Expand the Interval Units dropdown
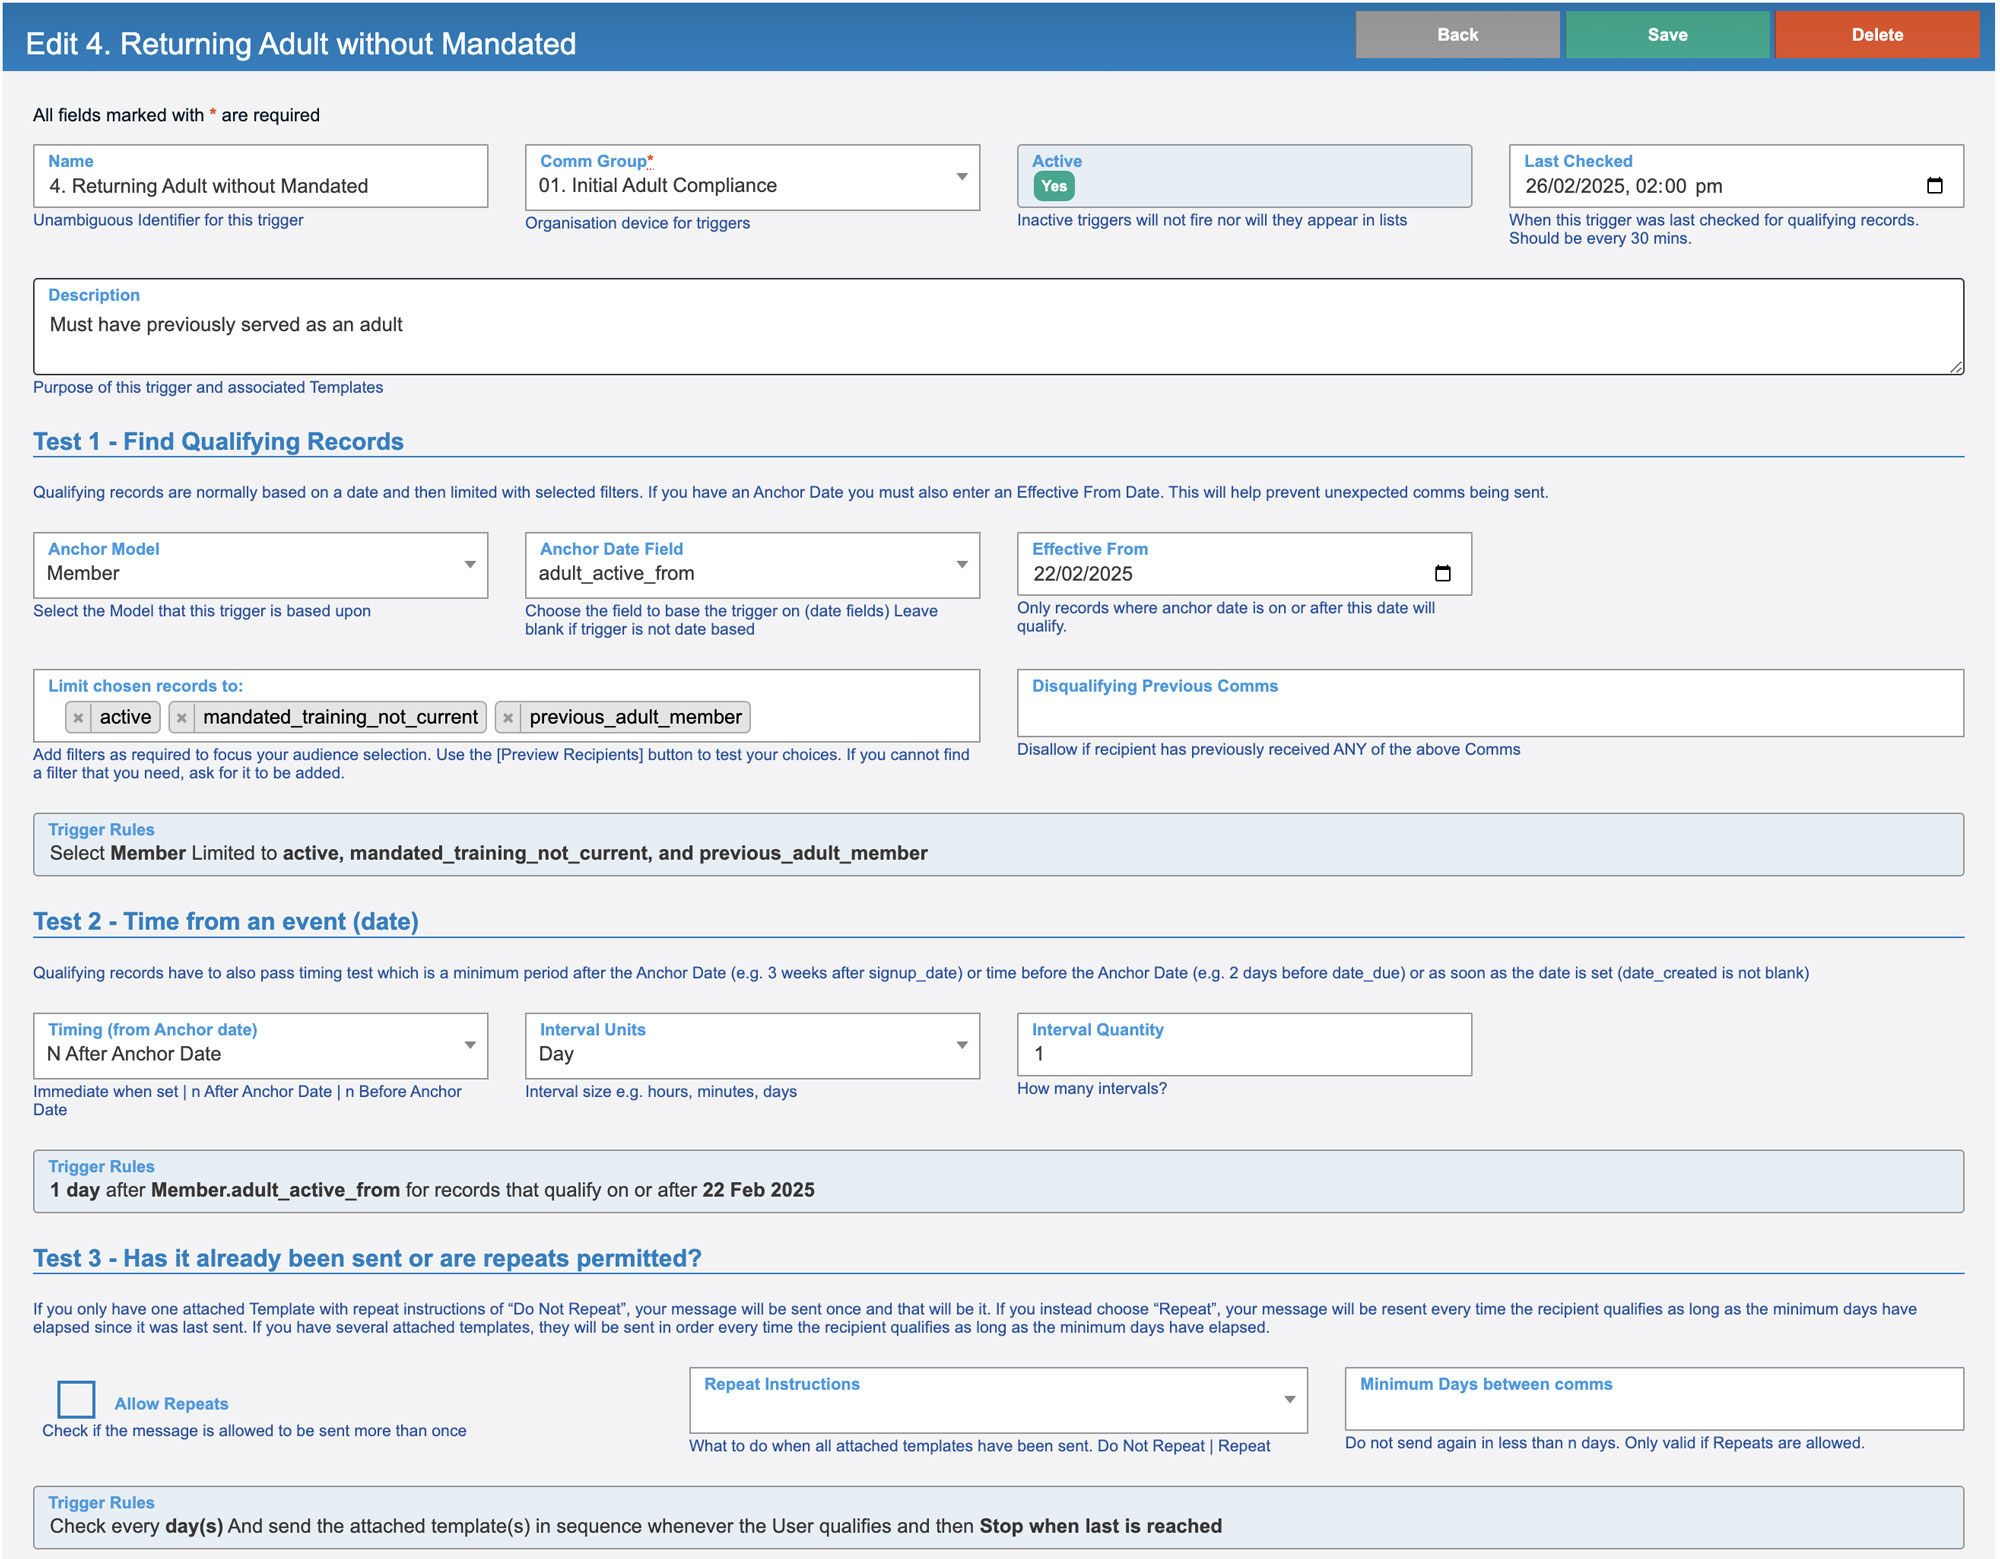Viewport: 2000px width, 1559px height. coord(752,1045)
